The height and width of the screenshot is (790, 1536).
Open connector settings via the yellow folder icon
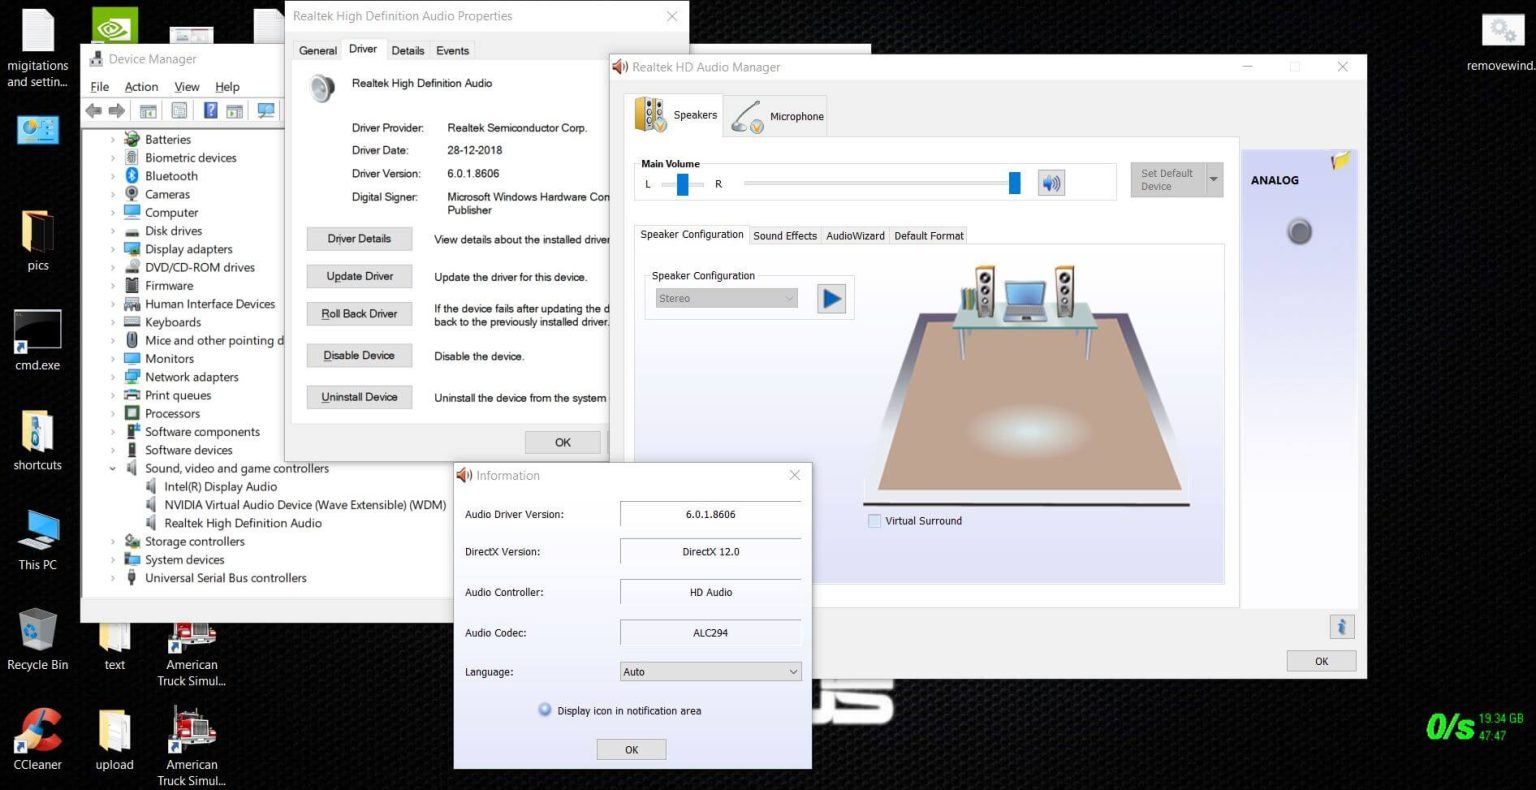[x=1340, y=160]
